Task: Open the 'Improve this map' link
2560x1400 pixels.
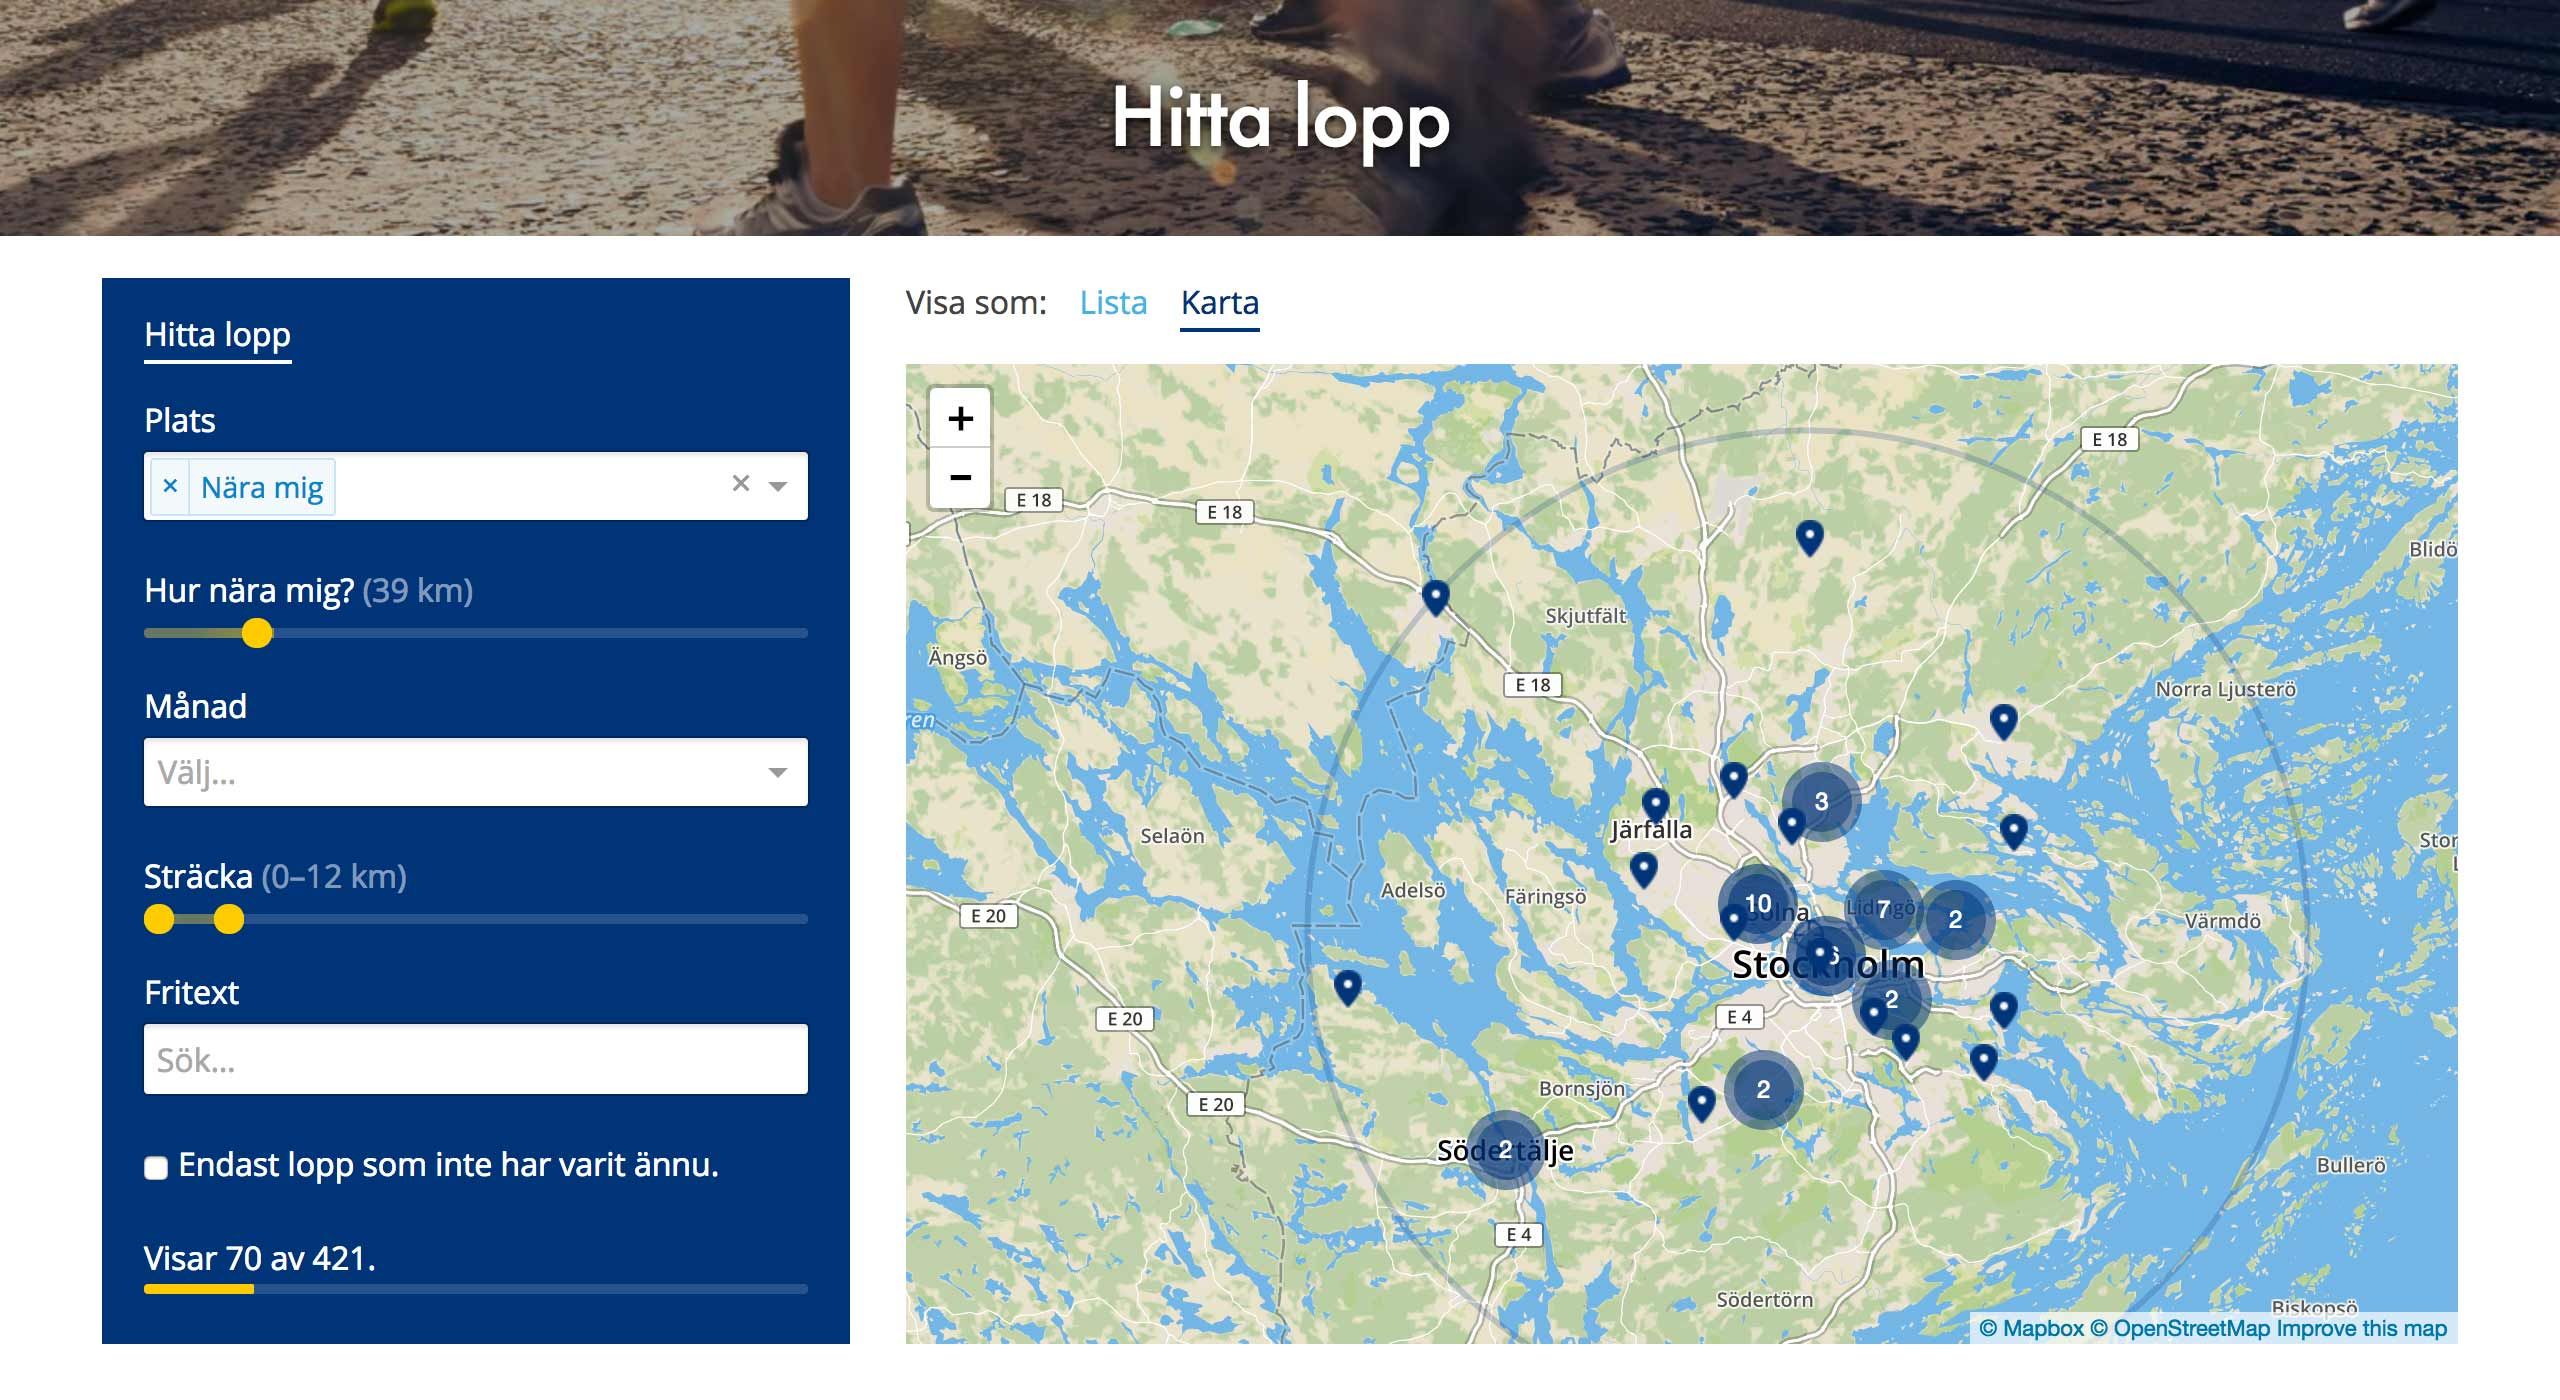Action: [2361, 1328]
